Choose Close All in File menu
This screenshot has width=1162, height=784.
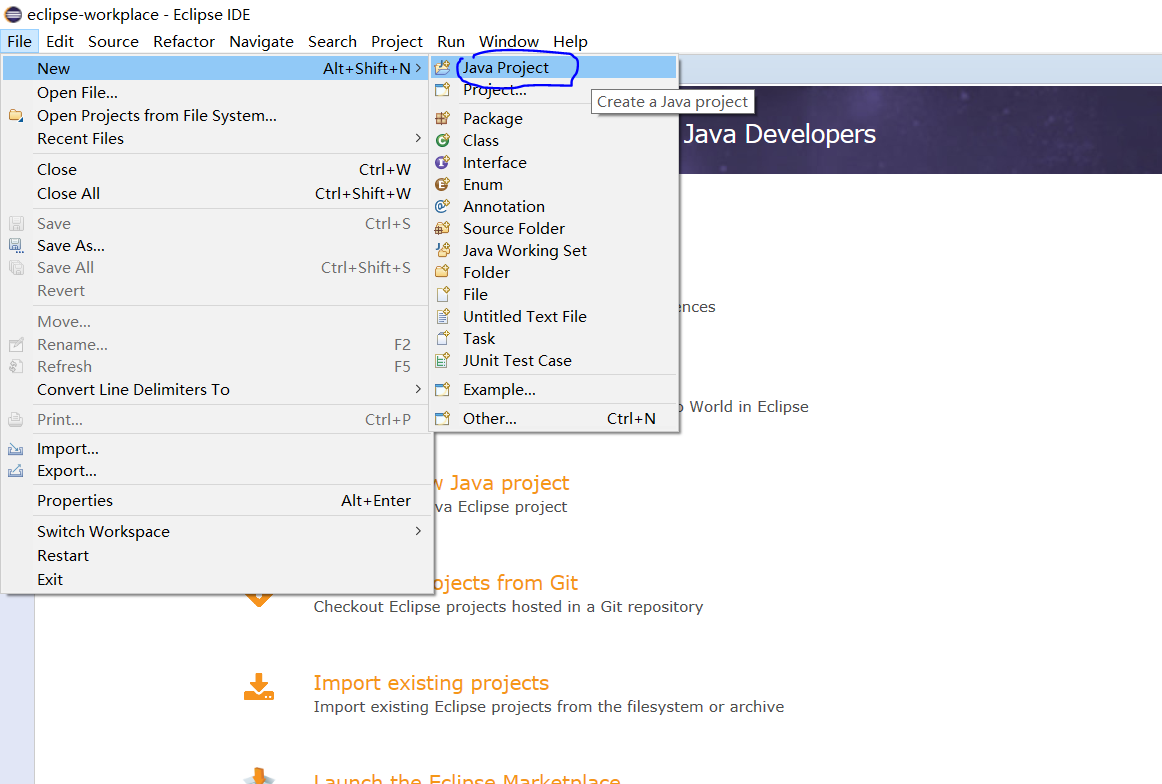(217, 193)
